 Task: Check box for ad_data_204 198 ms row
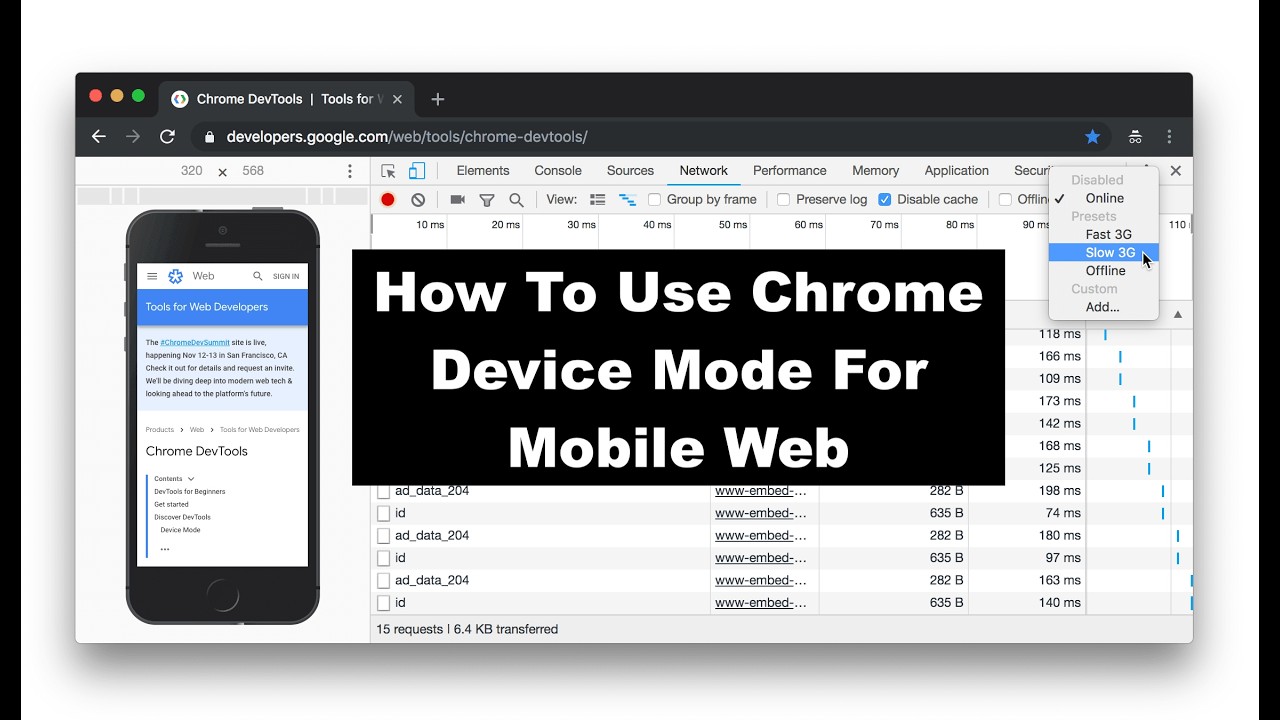pyautogui.click(x=383, y=491)
